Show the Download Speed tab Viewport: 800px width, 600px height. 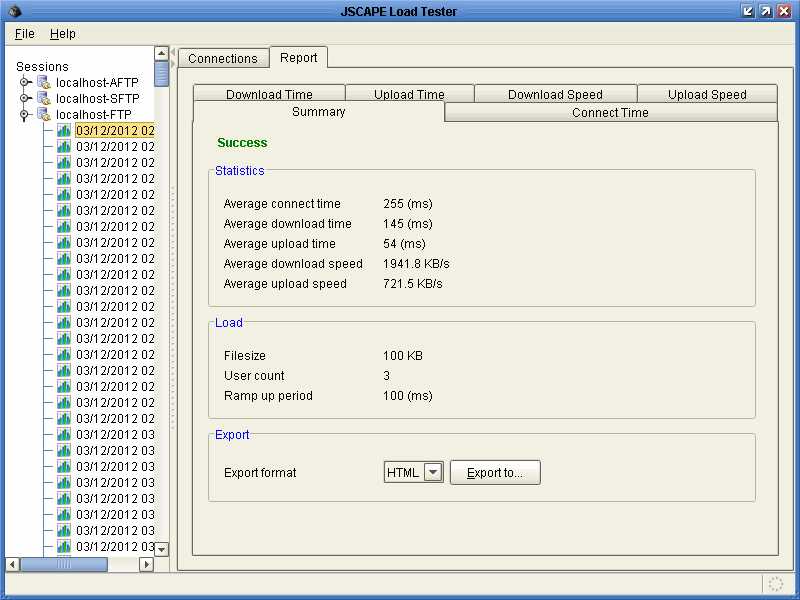point(555,94)
